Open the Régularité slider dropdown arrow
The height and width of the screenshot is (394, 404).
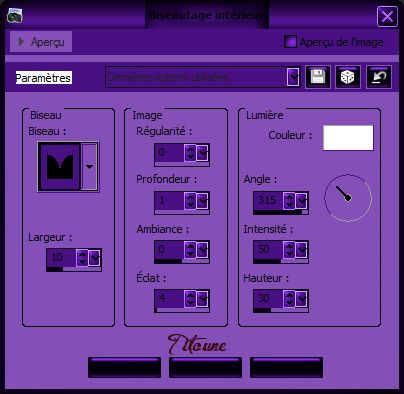point(202,153)
